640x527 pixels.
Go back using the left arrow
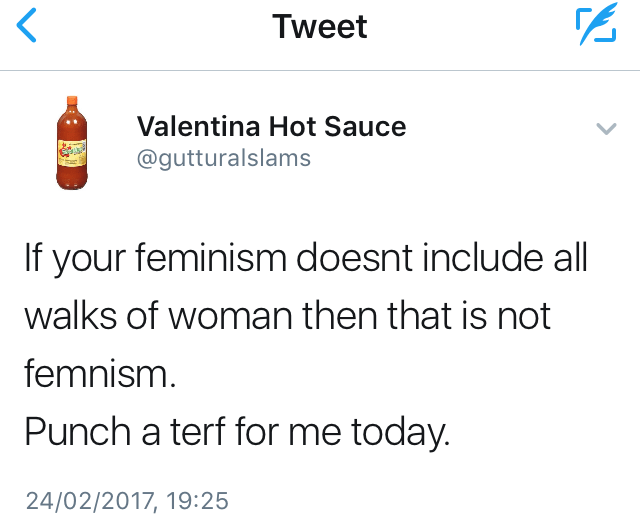coord(27,27)
